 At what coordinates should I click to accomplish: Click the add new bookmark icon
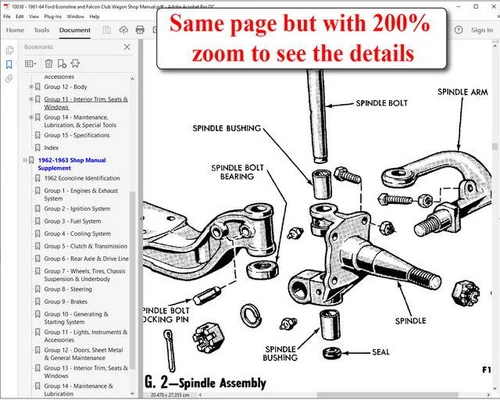click(62, 63)
